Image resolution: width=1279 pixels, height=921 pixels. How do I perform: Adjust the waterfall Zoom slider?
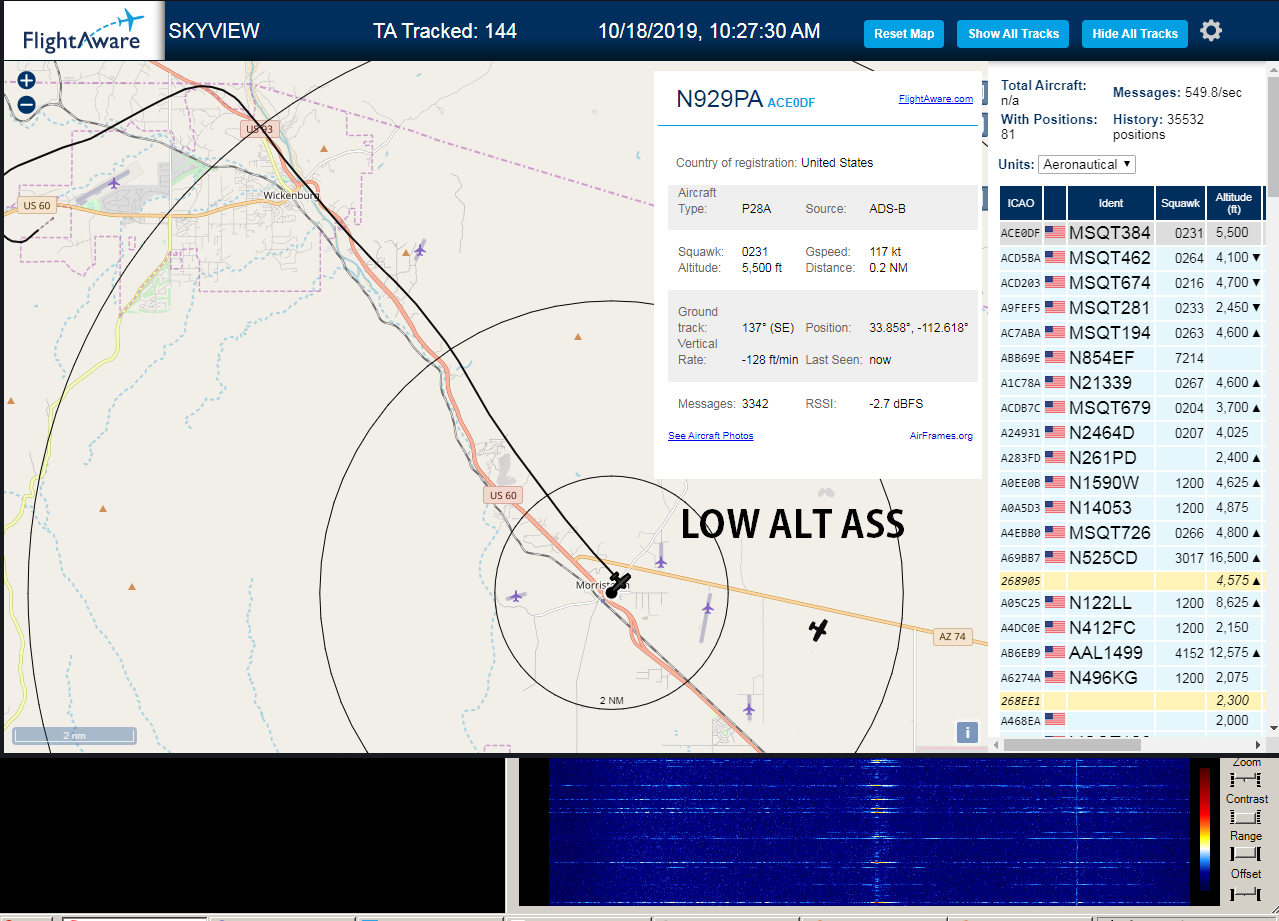[x=1246, y=779]
